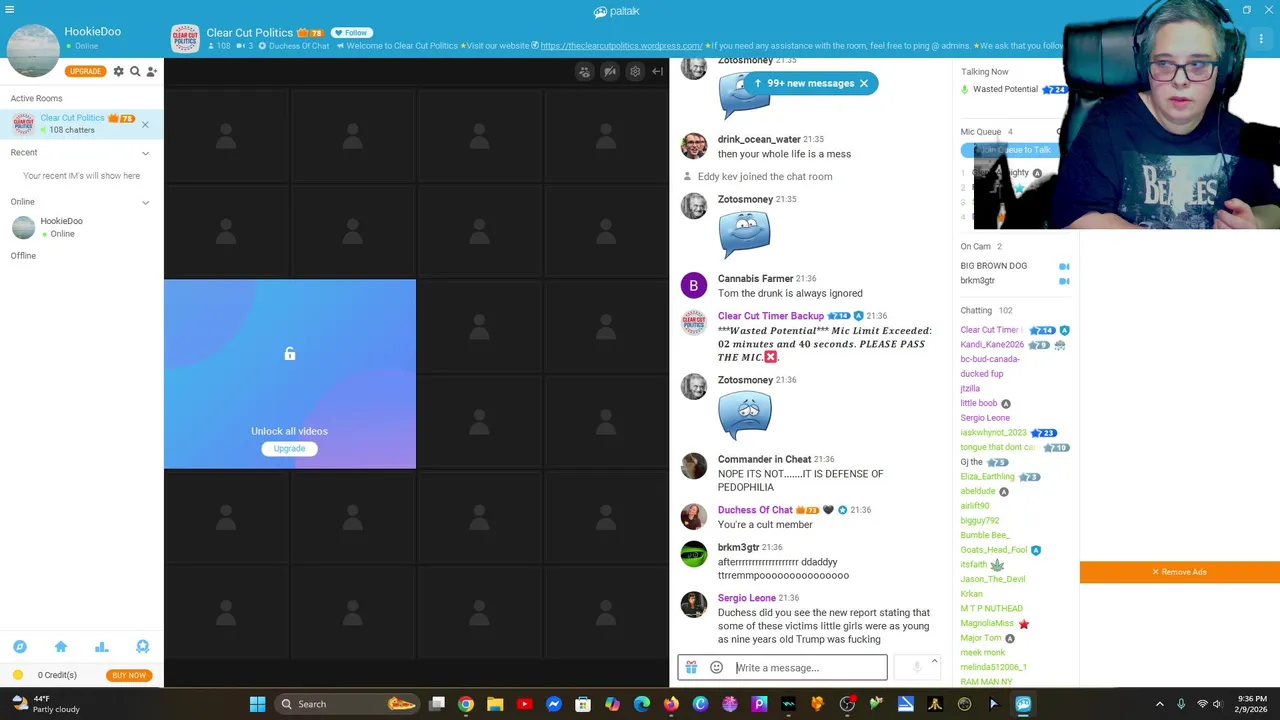
Task: Click the Zotosmoney sad sticker at 21:36
Action: (744, 416)
